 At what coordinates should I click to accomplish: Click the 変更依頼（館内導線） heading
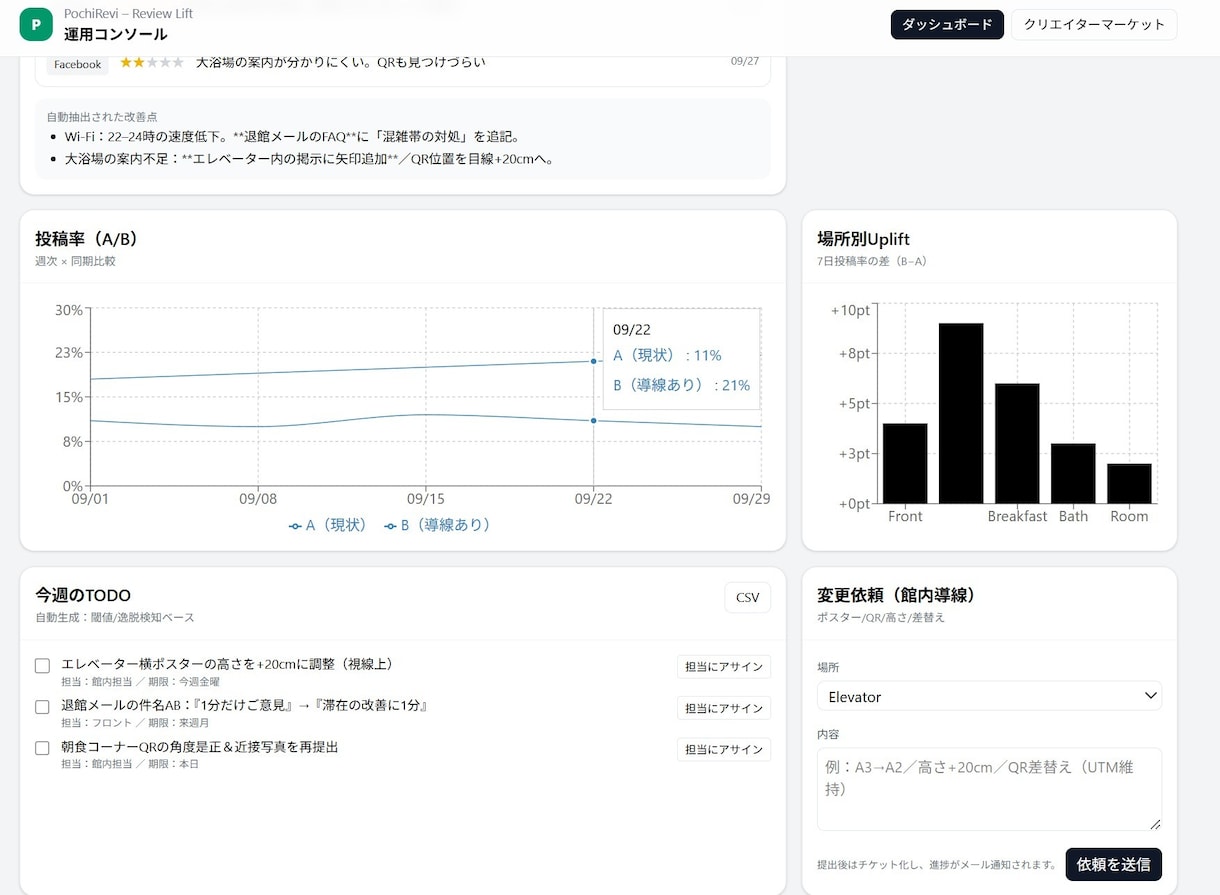pyautogui.click(x=896, y=595)
